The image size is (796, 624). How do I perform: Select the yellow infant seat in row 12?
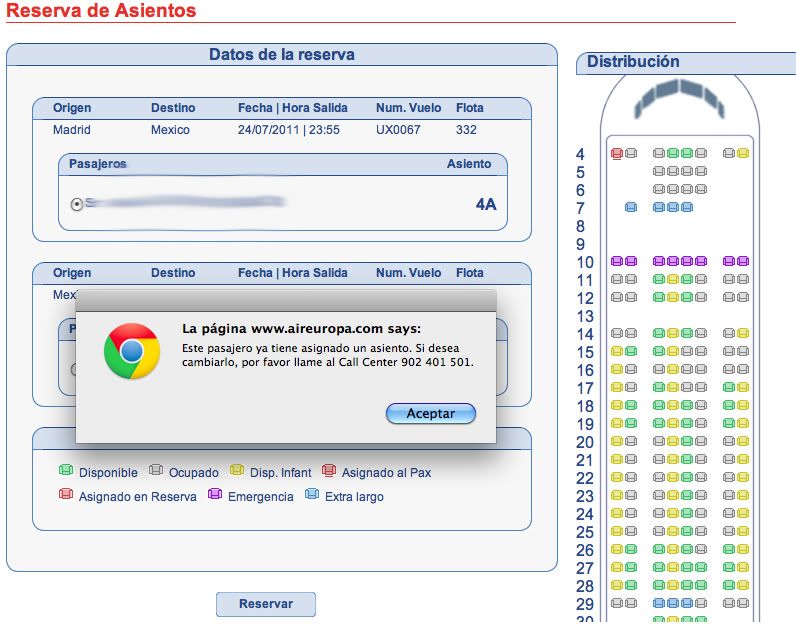pos(673,298)
